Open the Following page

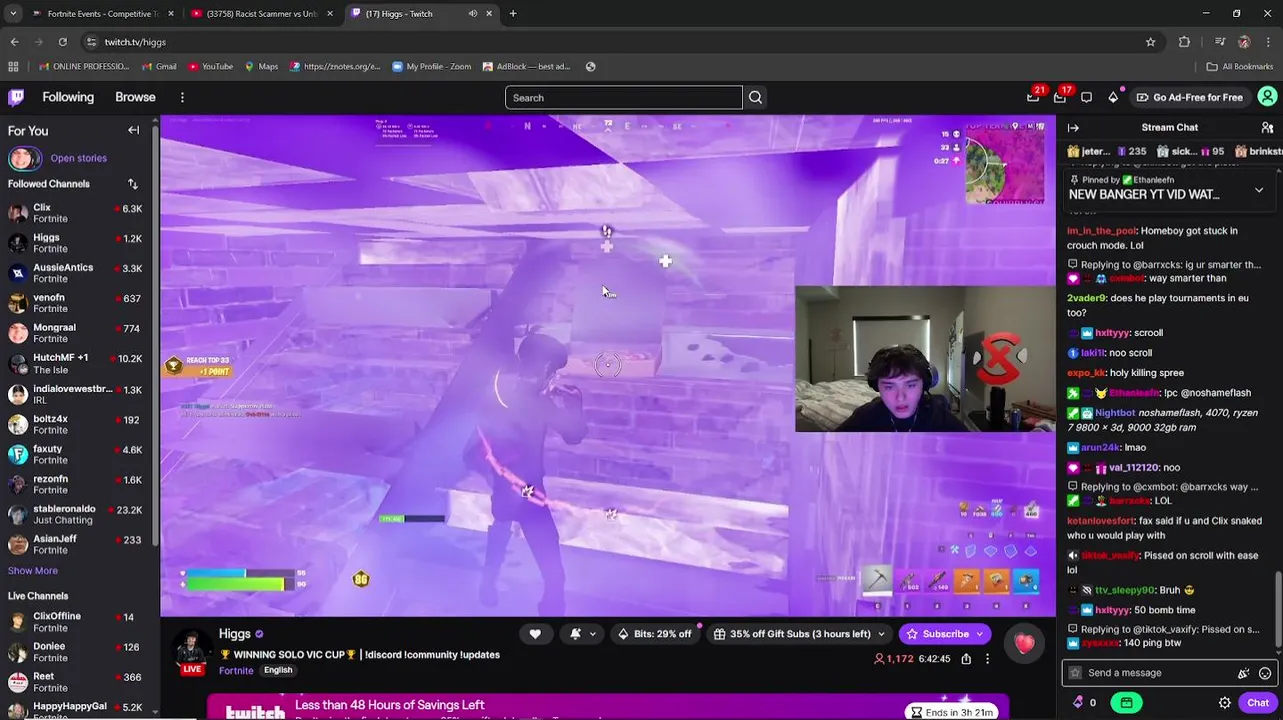pos(68,97)
